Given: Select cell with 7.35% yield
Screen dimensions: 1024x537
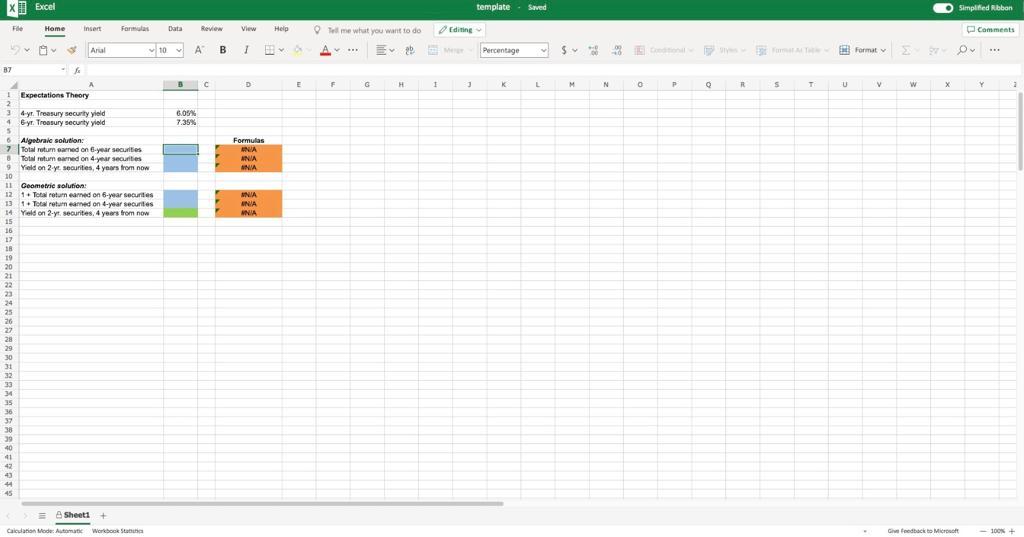Looking at the screenshot, I should click(x=180, y=122).
